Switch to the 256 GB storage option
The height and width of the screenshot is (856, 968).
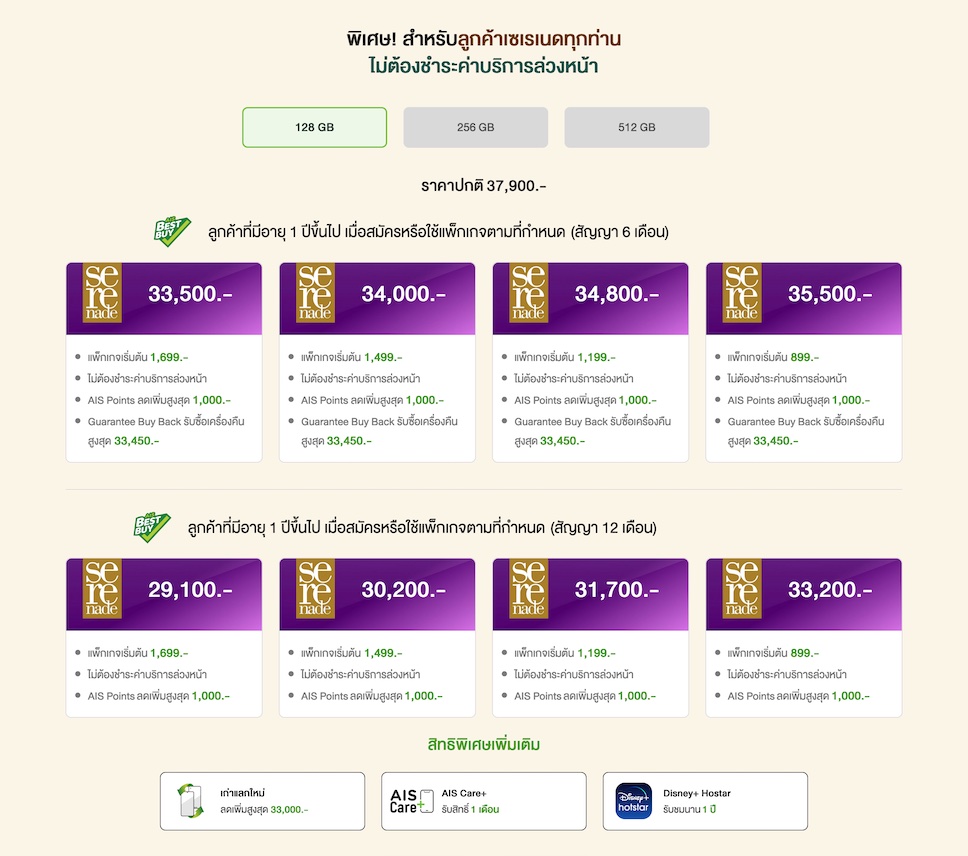pos(475,127)
